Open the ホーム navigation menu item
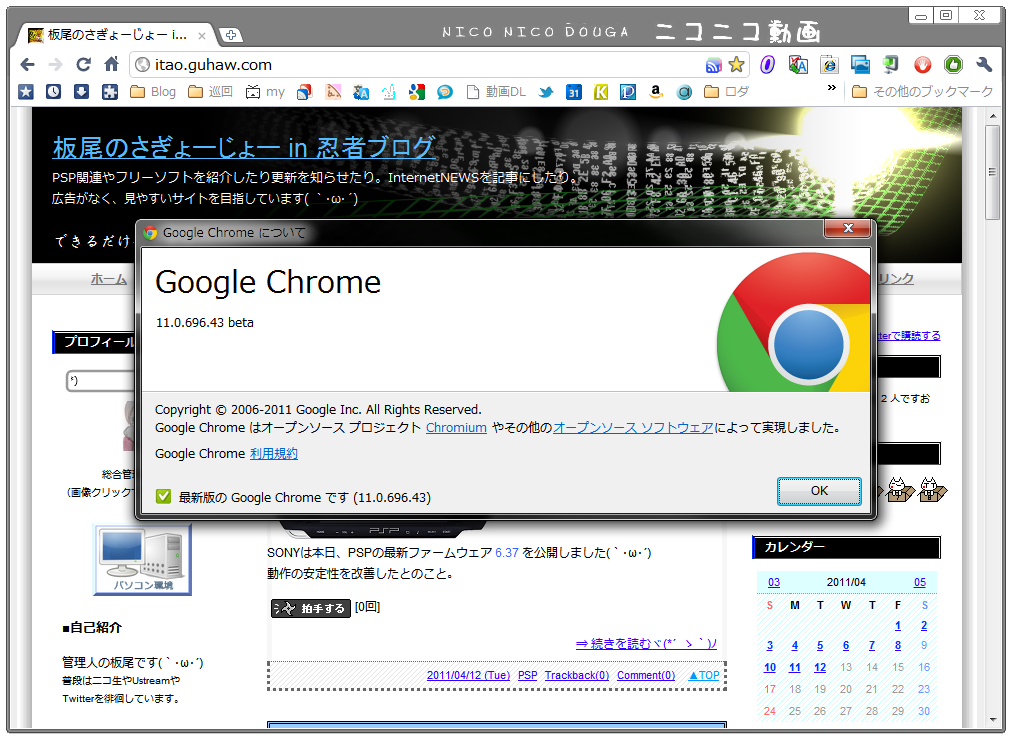The image size is (1014, 742). click(108, 279)
